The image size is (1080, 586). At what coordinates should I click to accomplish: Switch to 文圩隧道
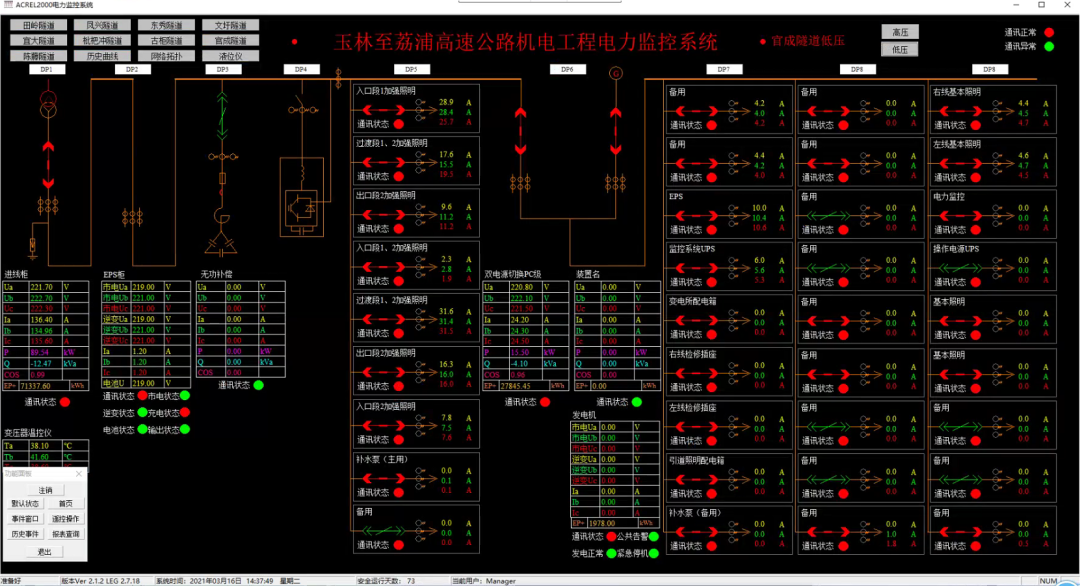(231, 25)
